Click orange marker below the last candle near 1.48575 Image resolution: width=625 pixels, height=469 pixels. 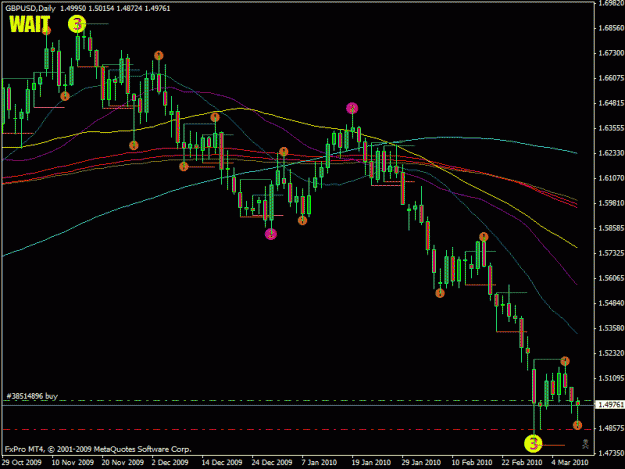(x=577, y=425)
